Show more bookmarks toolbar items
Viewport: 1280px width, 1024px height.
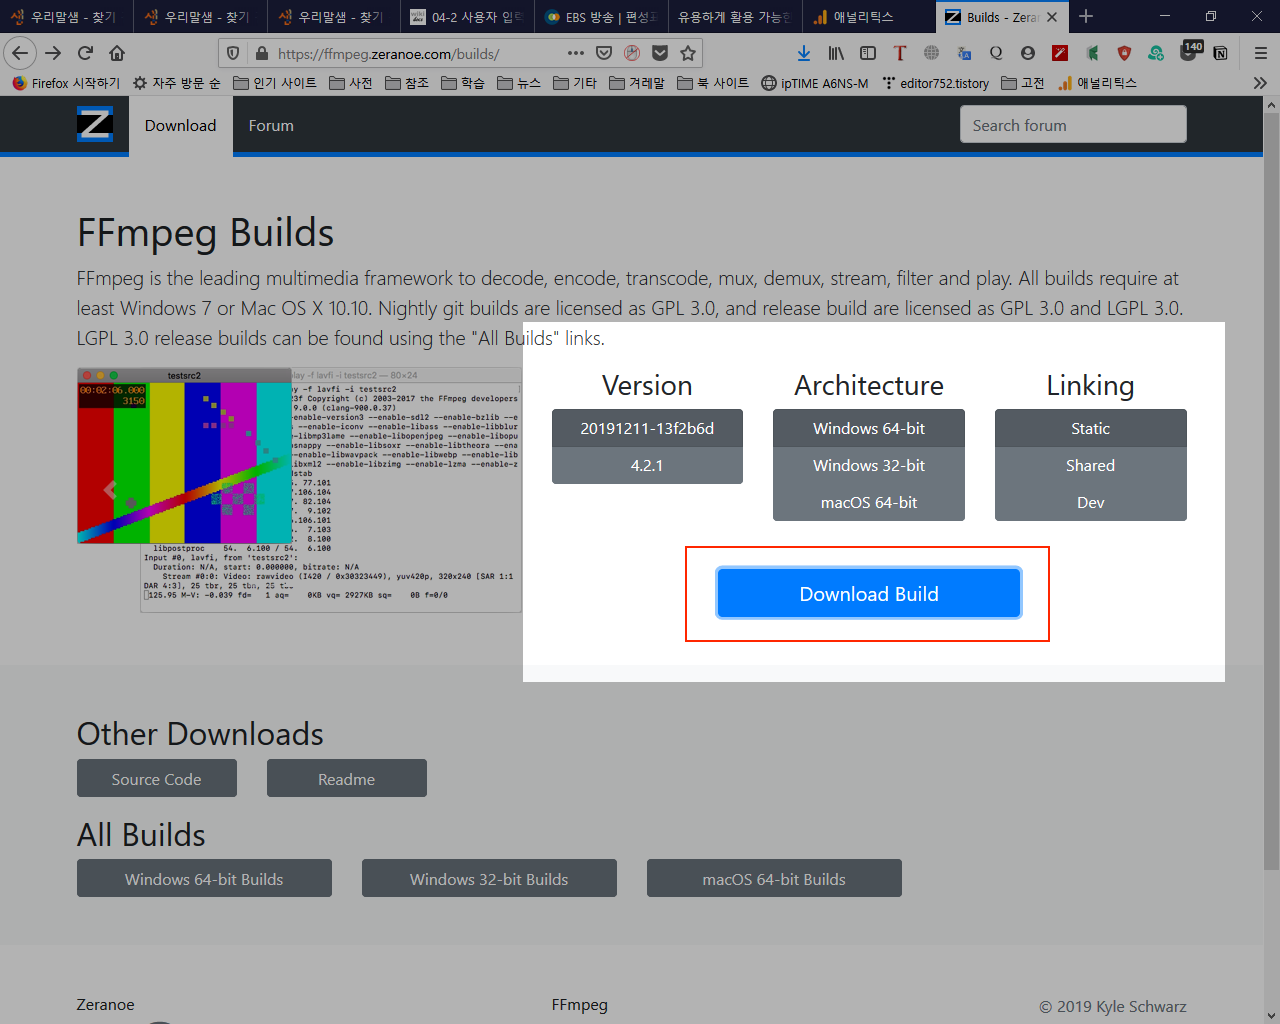pyautogui.click(x=1260, y=83)
